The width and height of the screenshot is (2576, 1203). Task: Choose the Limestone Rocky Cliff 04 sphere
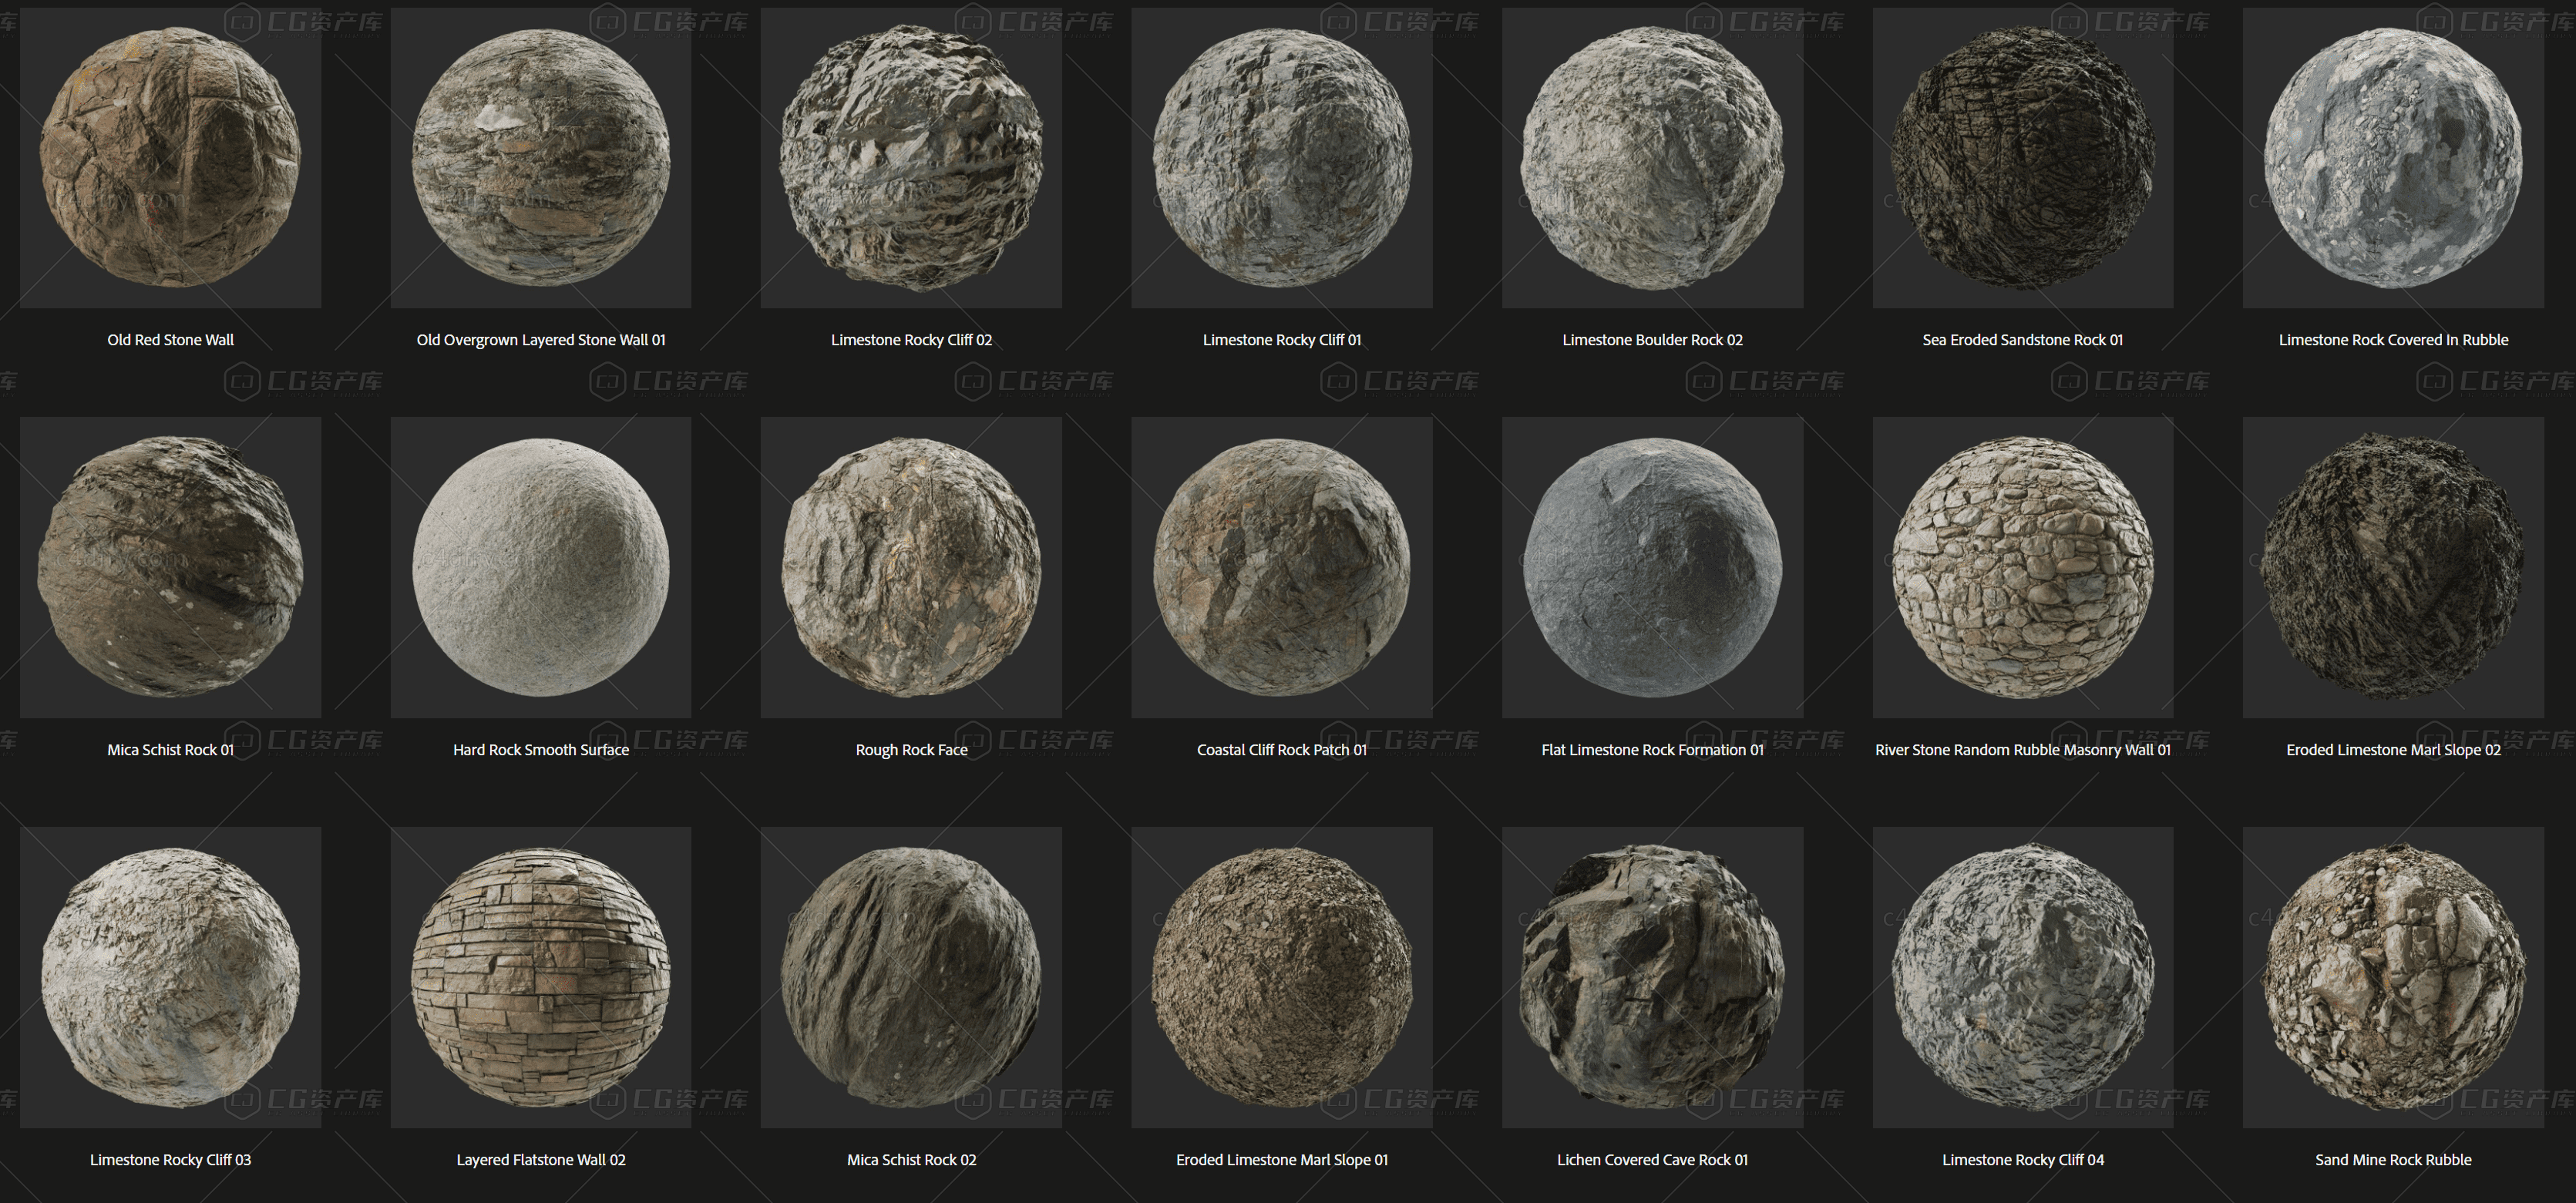point(2023,977)
